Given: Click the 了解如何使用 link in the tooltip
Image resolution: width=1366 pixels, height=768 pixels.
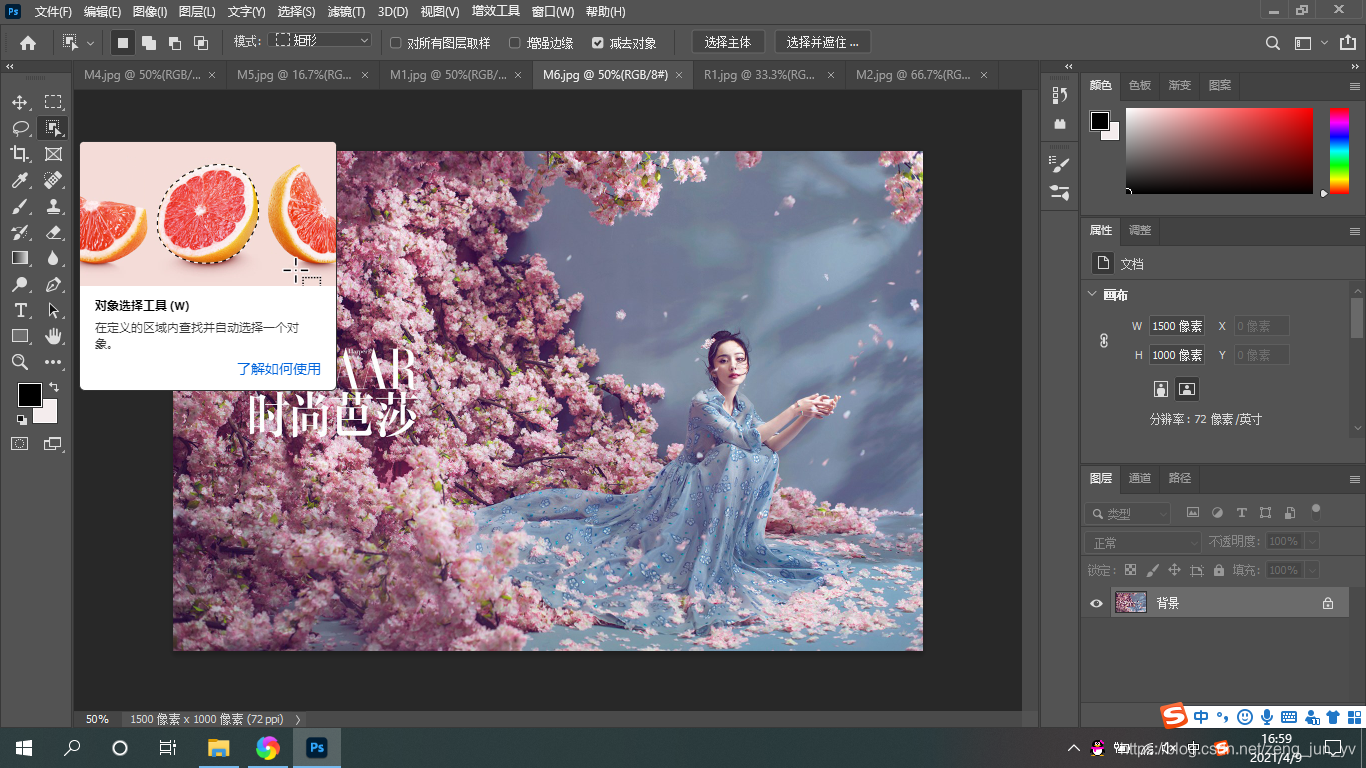Looking at the screenshot, I should click(278, 368).
